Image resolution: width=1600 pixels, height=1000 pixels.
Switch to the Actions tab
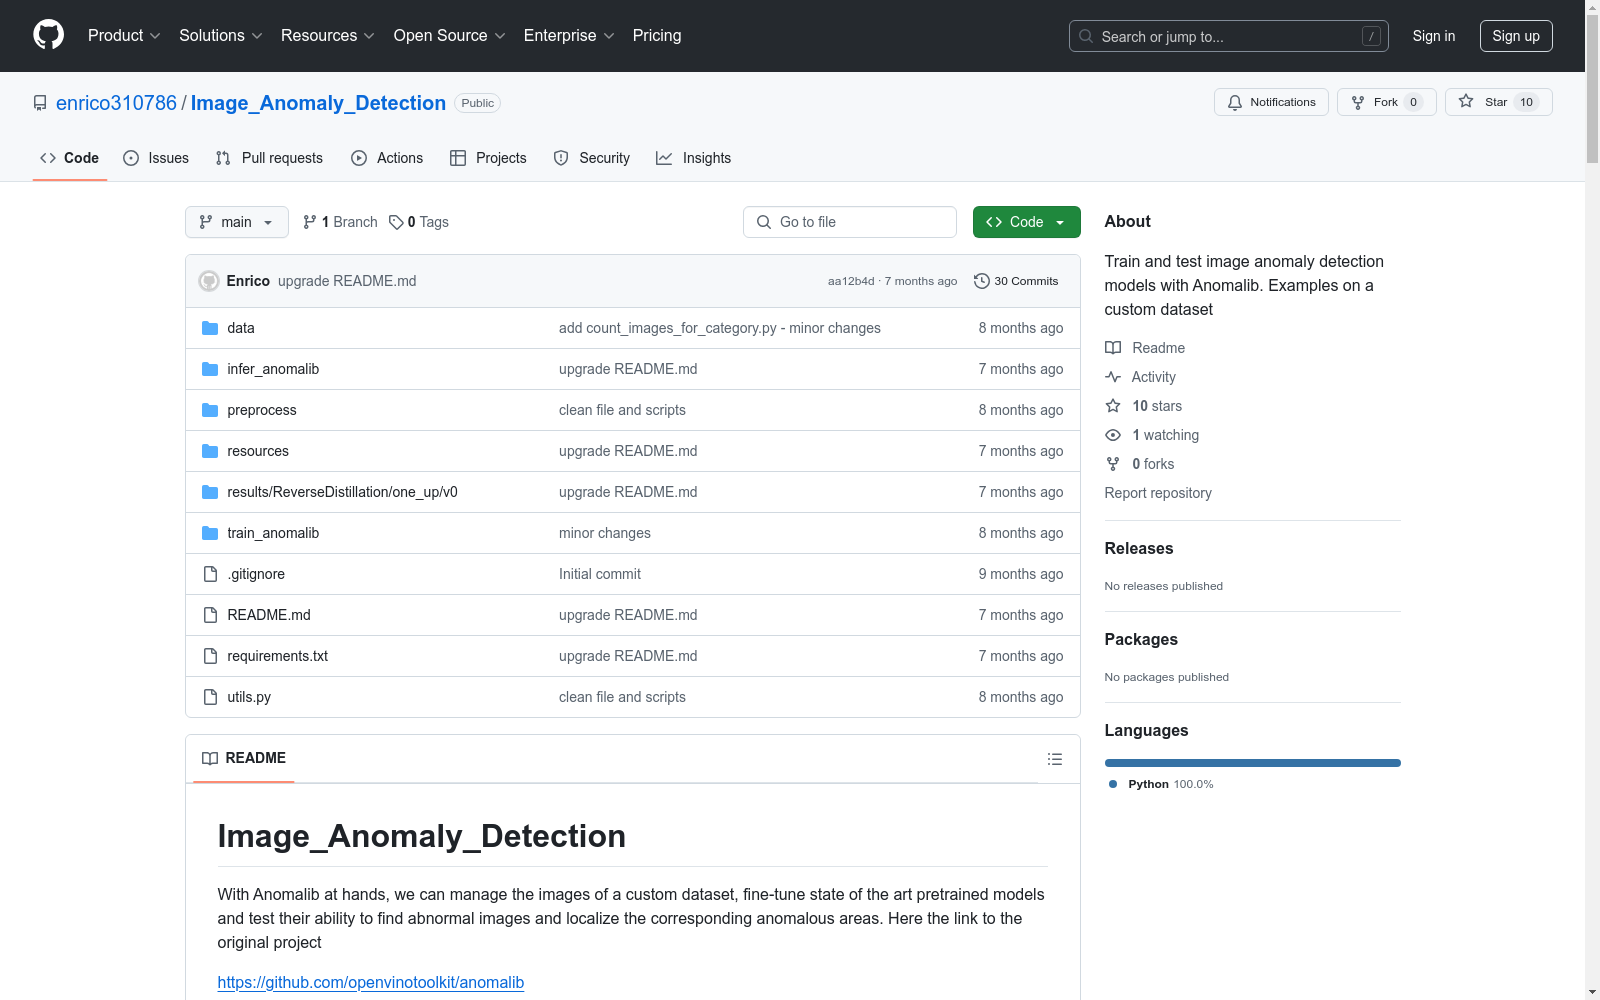pyautogui.click(x=387, y=158)
